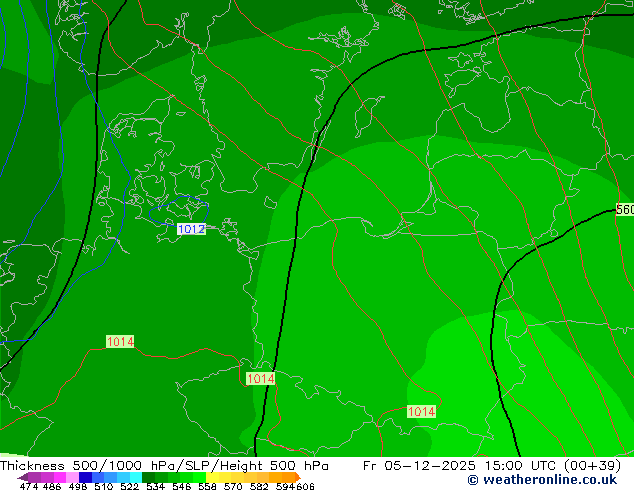
Task: Click the cyan legend swatch near 522
Action: click(136, 477)
